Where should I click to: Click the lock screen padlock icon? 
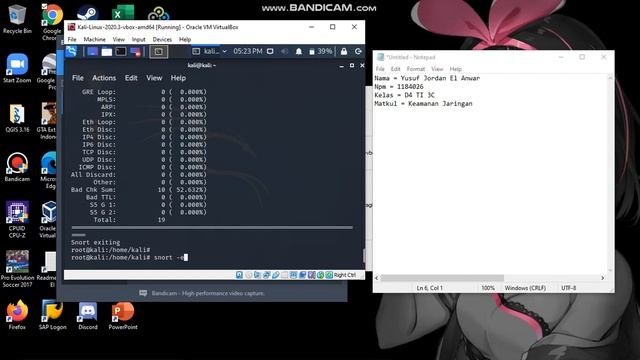pos(344,51)
